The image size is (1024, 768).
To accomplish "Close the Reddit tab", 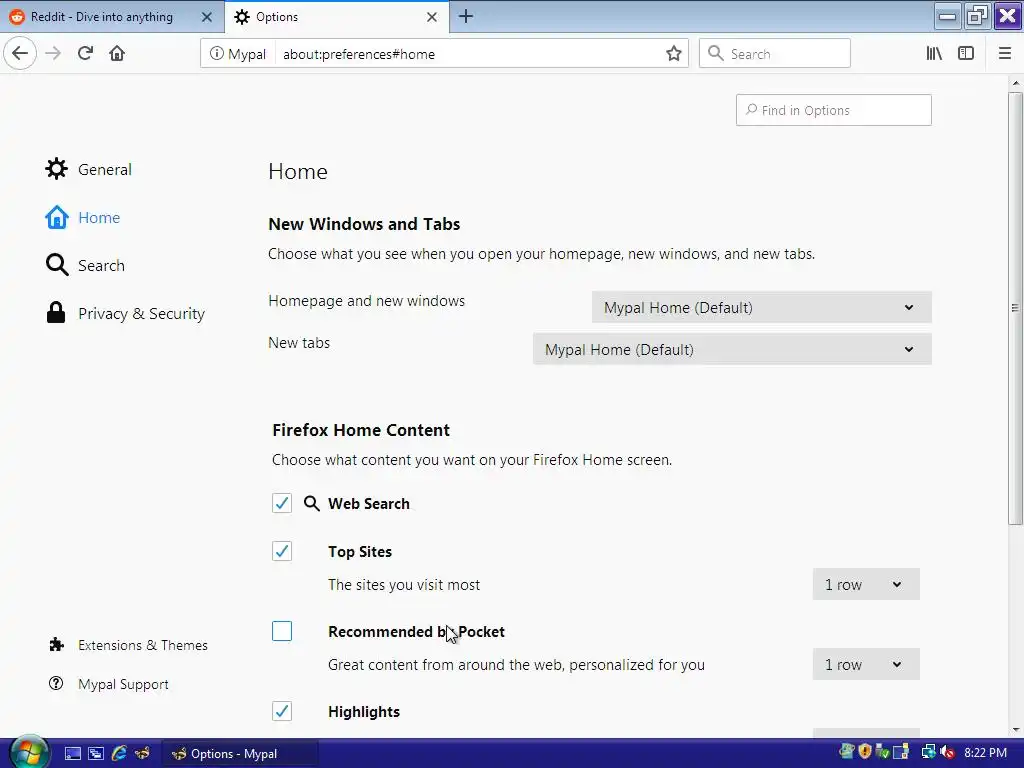I will (x=206, y=17).
